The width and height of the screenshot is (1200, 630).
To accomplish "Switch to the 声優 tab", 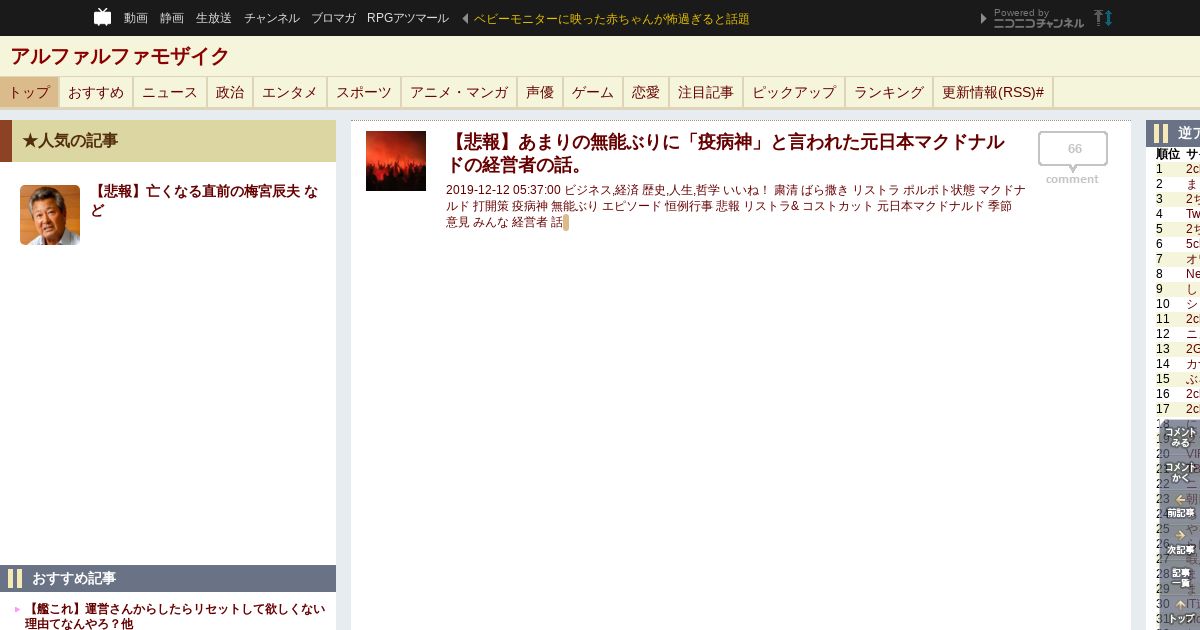I will pos(540,92).
